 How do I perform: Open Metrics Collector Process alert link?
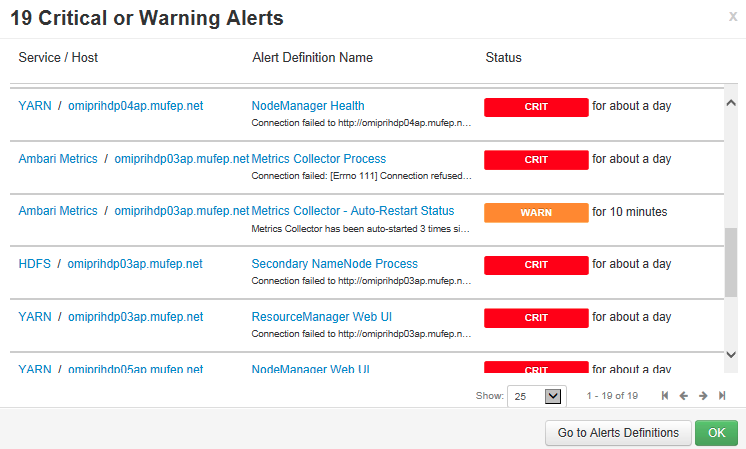pos(318,159)
